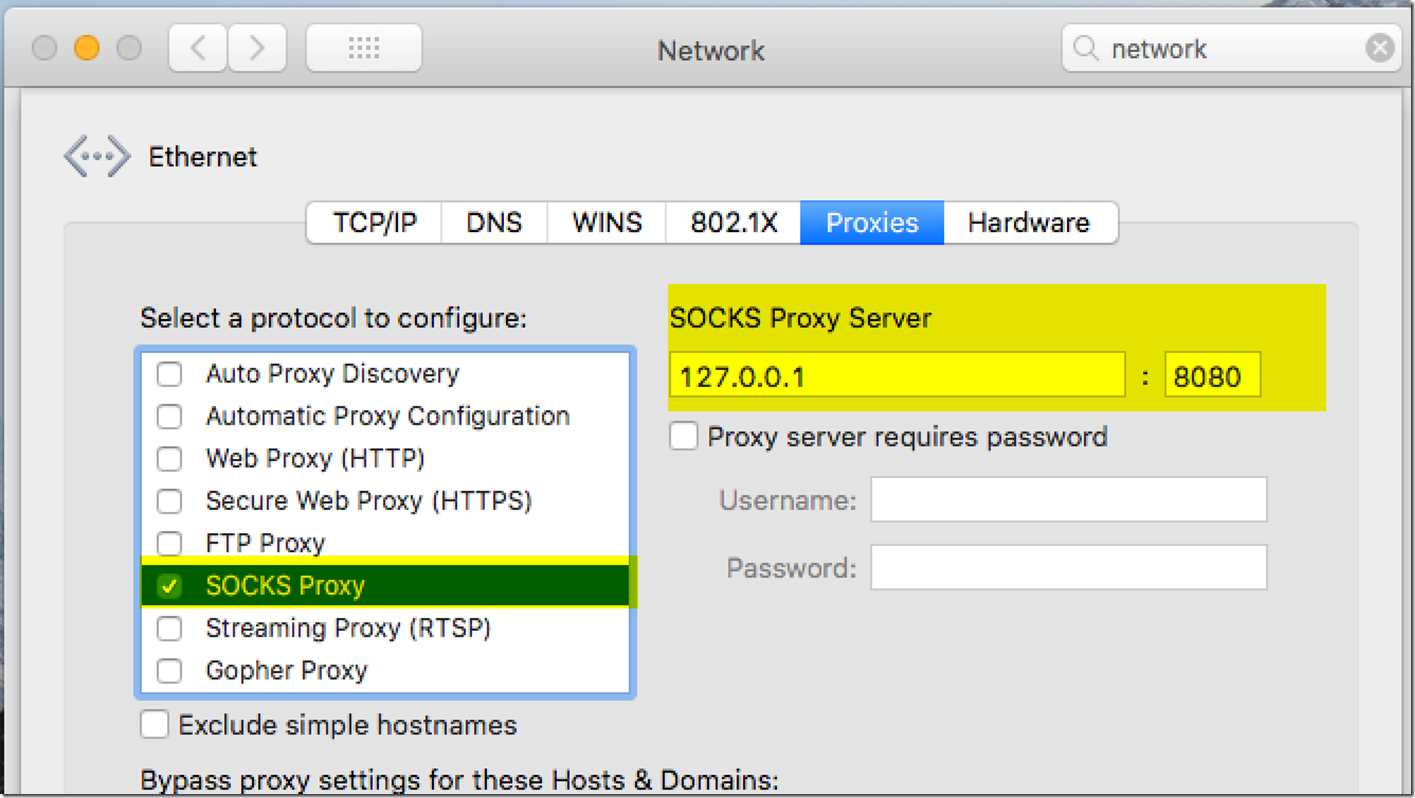Click the SOCKS proxy address field 127.0.0.1
Screen dimensions: 1415x798
[x=897, y=375]
